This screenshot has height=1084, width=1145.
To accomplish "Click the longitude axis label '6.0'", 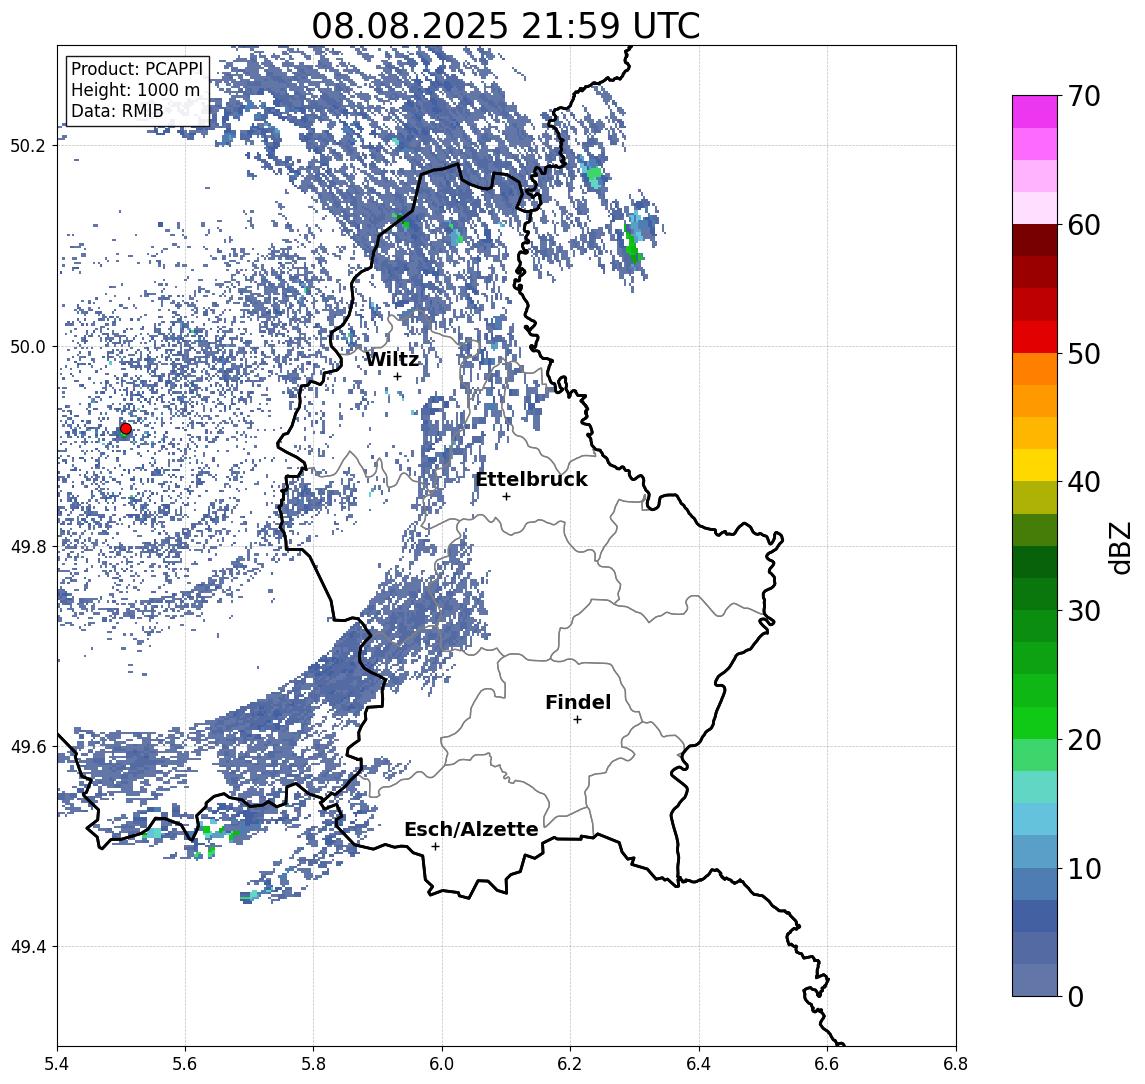I will 442,1064.
